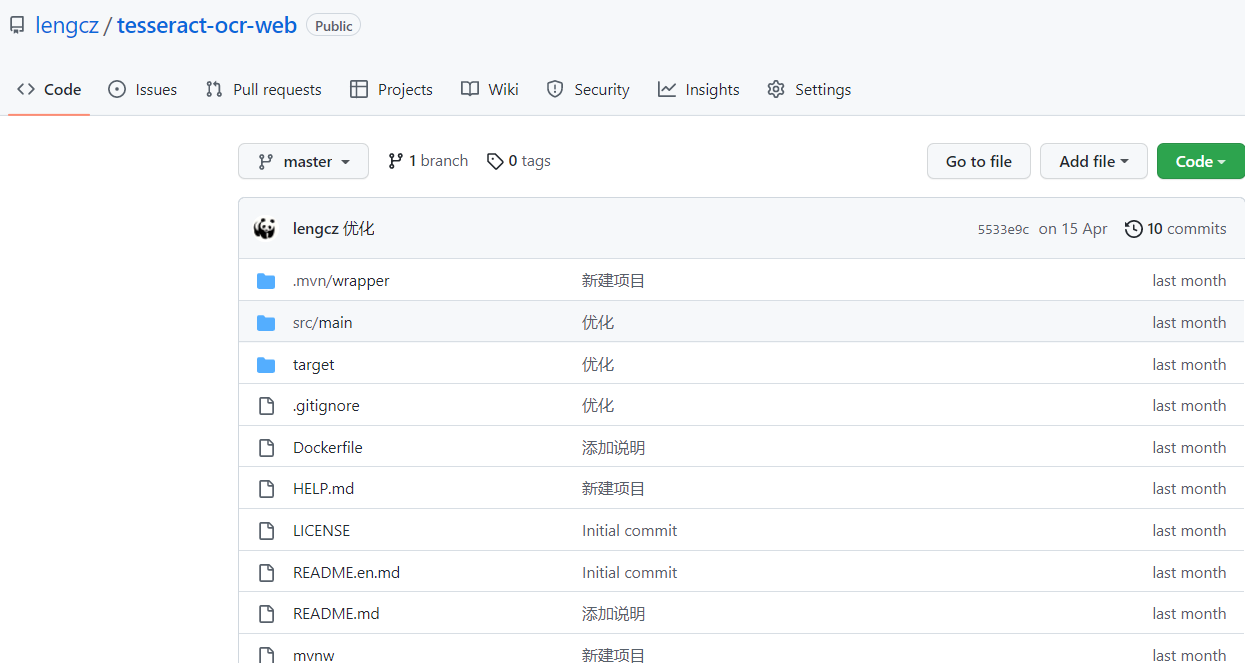The image size is (1245, 663).
Task: Click 'last month' on the target row
Action: click(1189, 365)
